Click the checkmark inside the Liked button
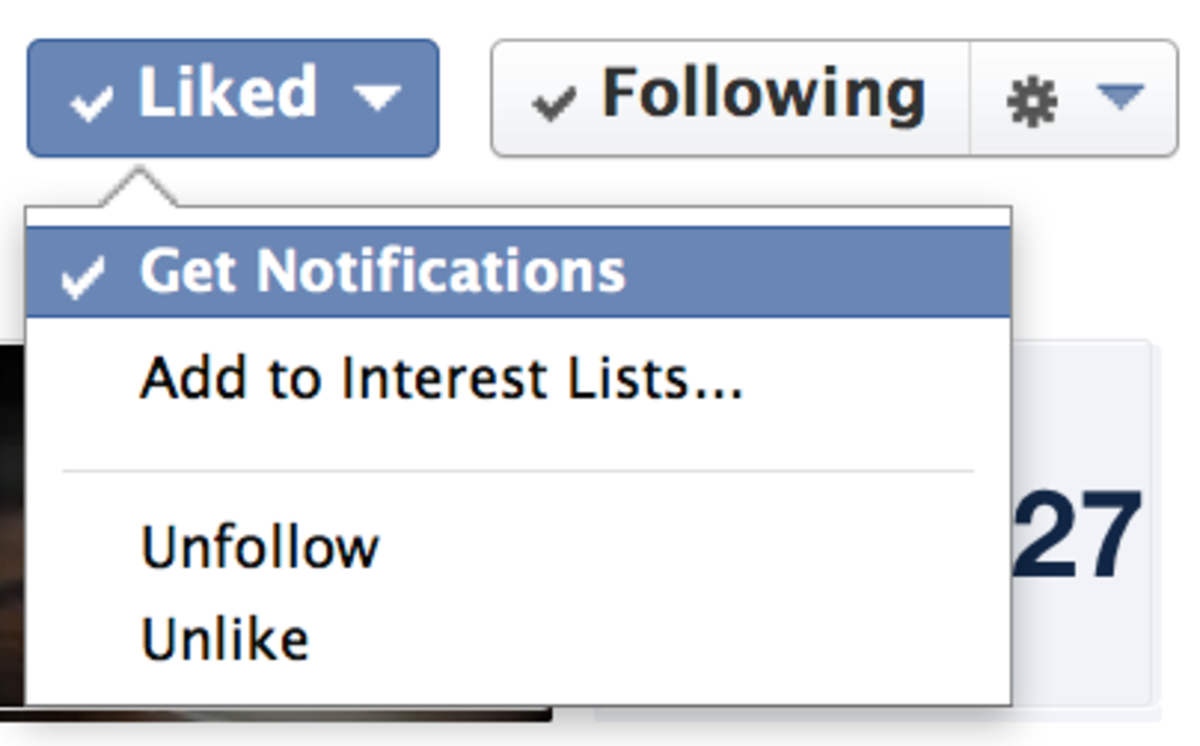1200x746 pixels. [x=90, y=99]
